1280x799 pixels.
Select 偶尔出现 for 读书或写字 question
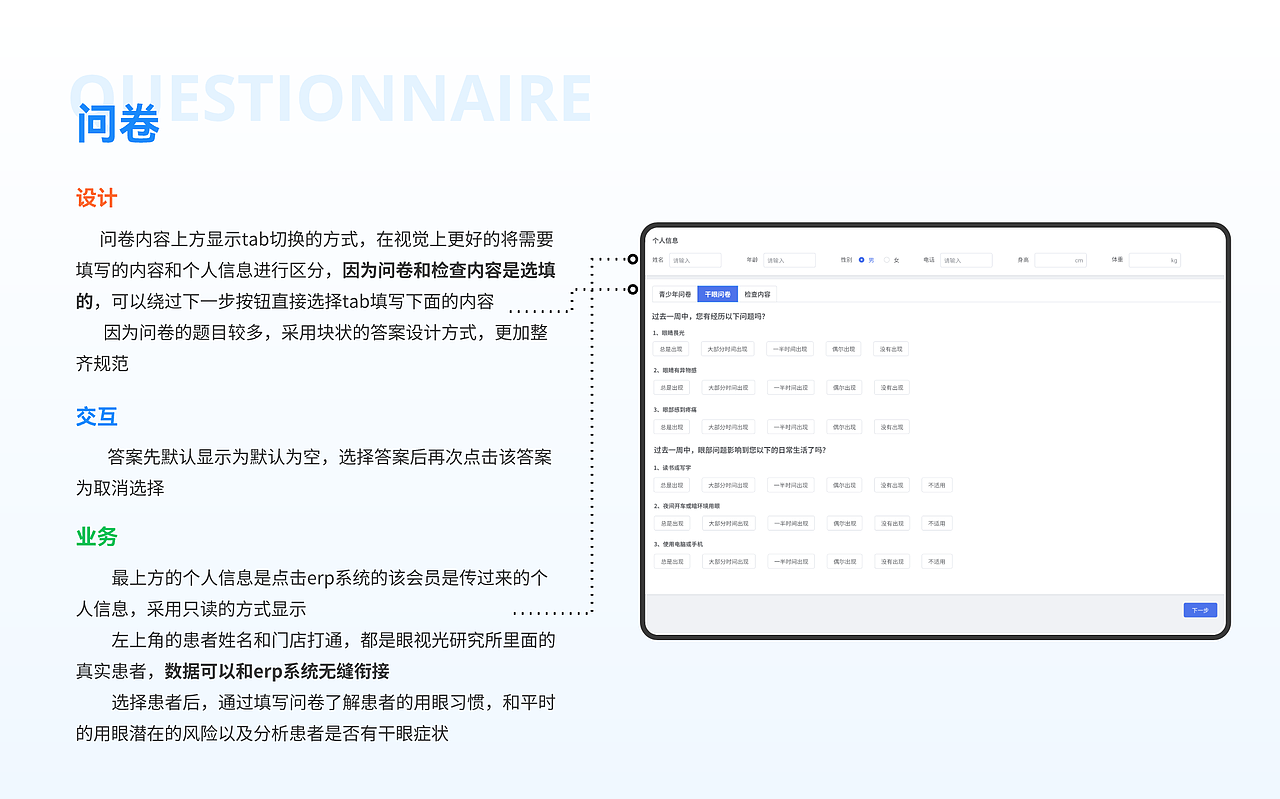[843, 484]
